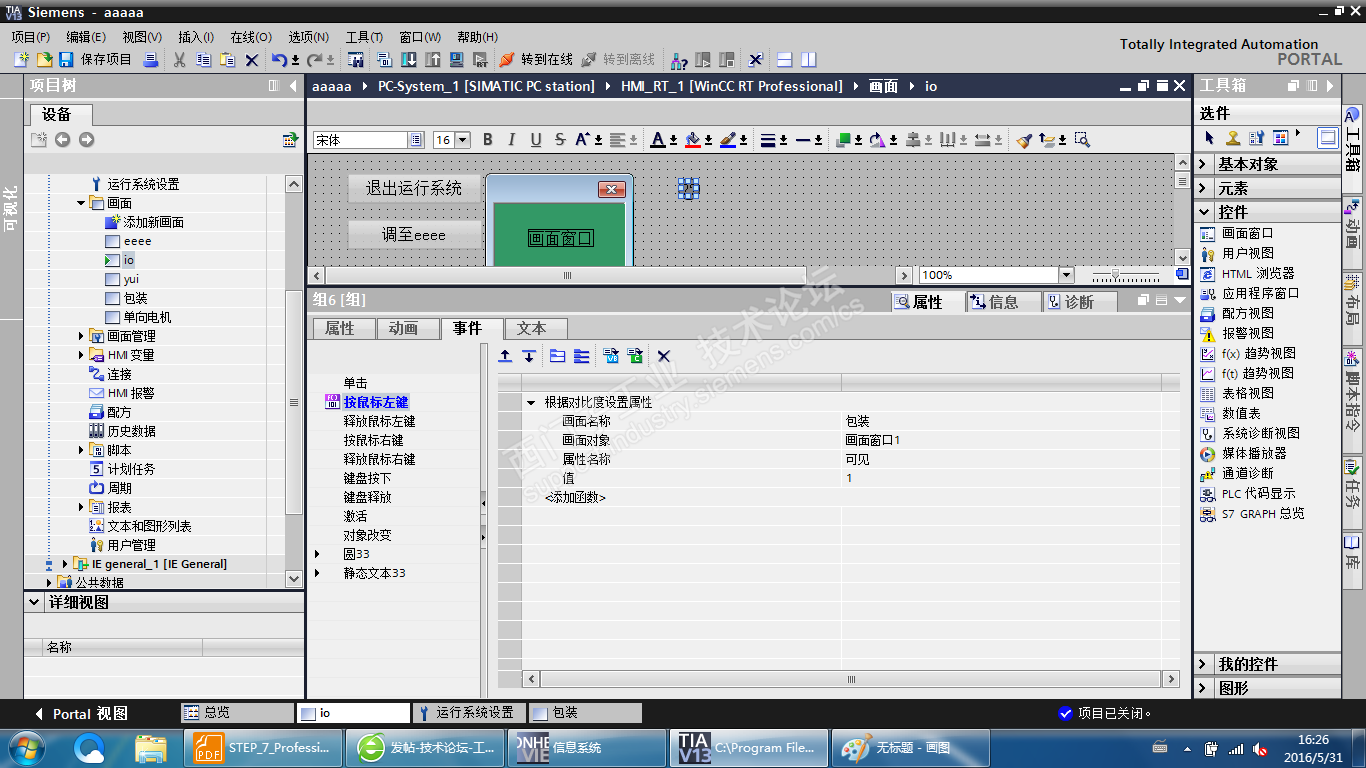Click the <添加函数> add function row

[575, 497]
